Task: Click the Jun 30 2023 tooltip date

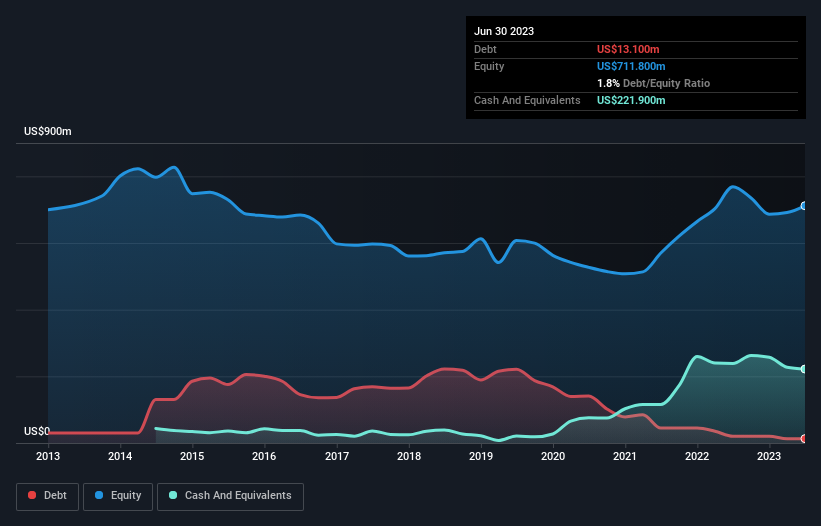Action: [504, 31]
